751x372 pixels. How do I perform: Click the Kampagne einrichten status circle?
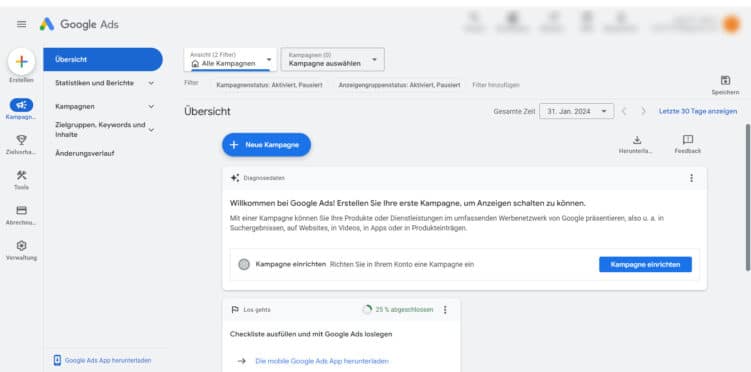(x=244, y=264)
